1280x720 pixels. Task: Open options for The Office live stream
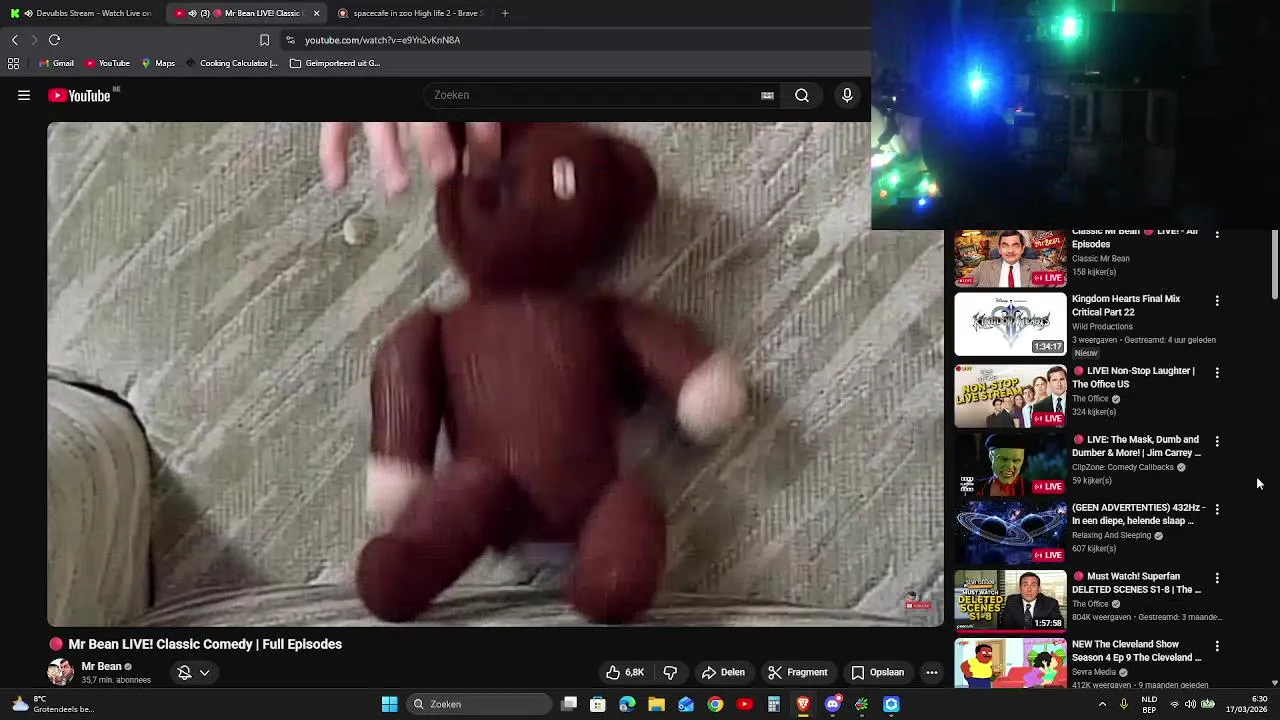tap(1217, 372)
